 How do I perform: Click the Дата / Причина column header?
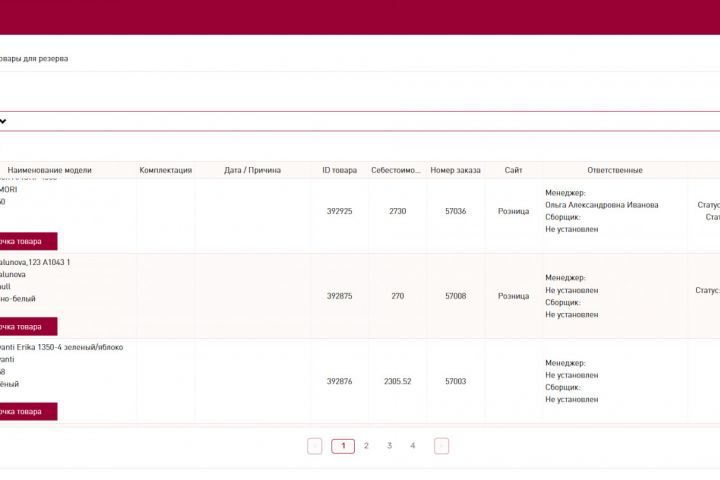(253, 170)
